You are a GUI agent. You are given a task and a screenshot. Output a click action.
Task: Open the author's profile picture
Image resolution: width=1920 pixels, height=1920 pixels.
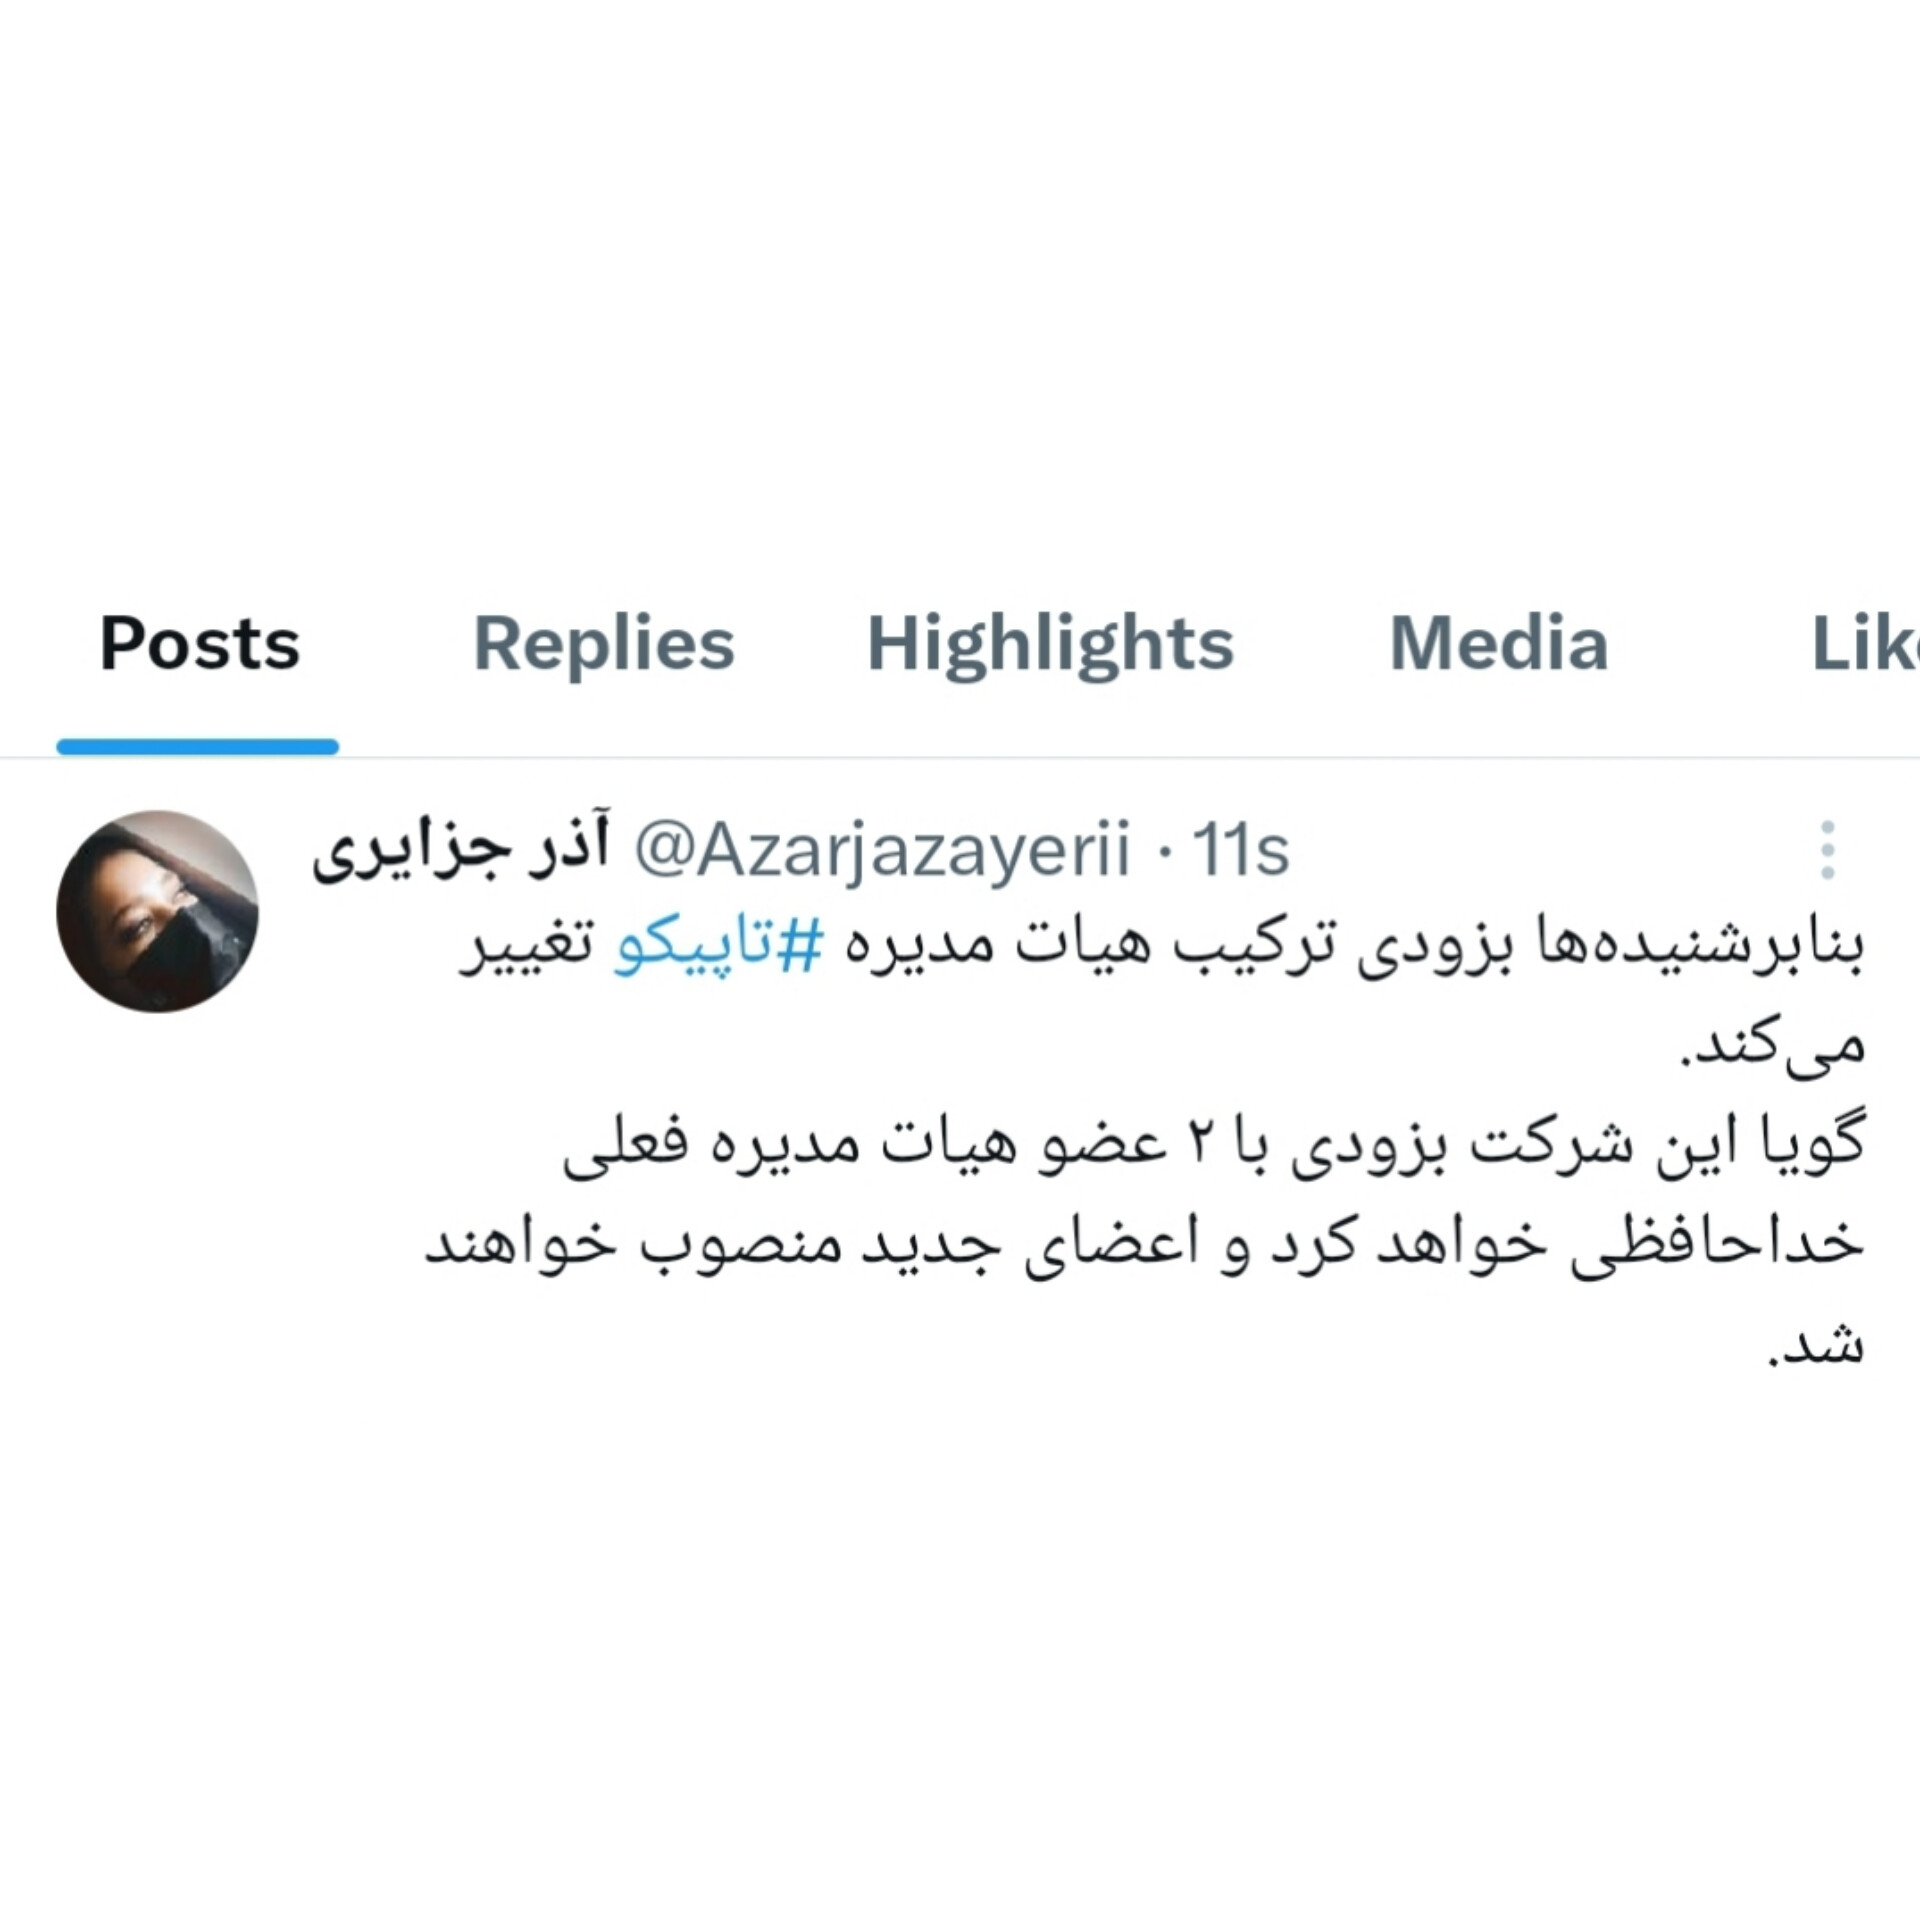point(157,911)
